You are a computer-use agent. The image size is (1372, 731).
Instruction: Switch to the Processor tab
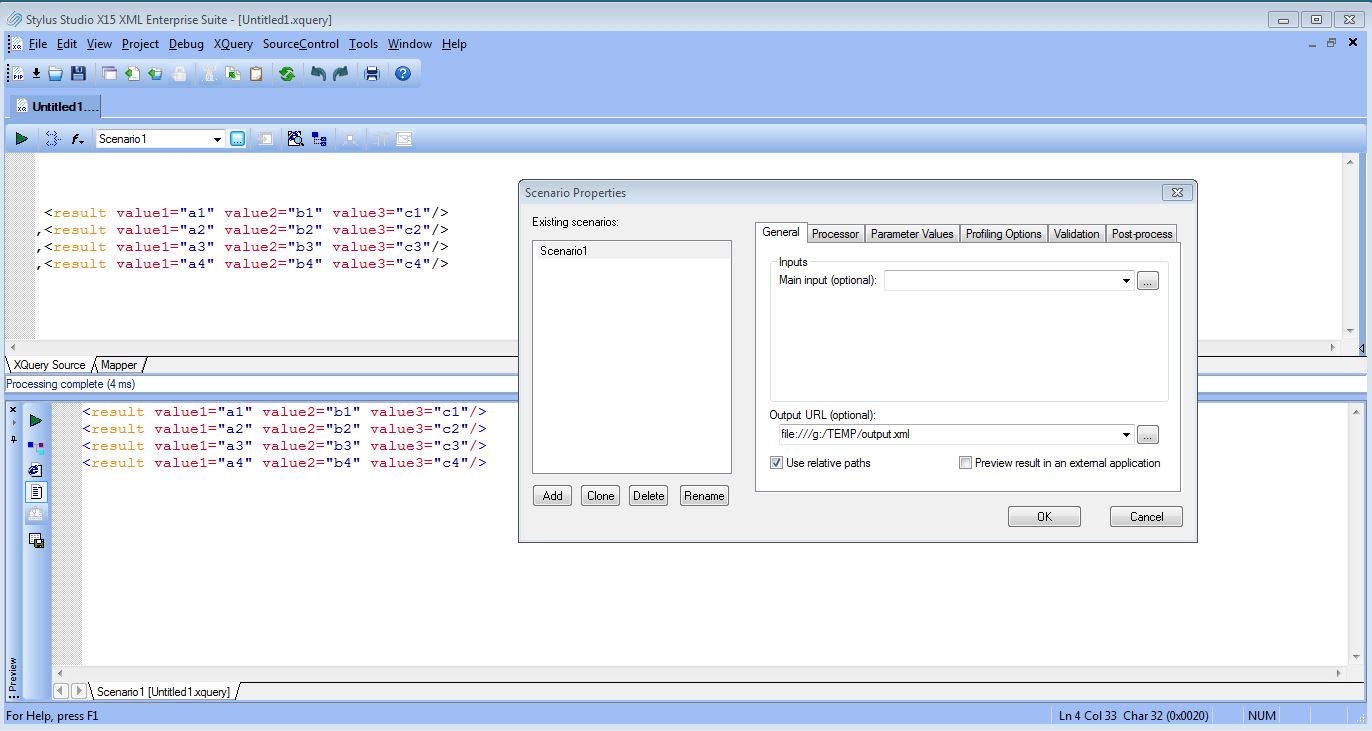[x=835, y=234]
